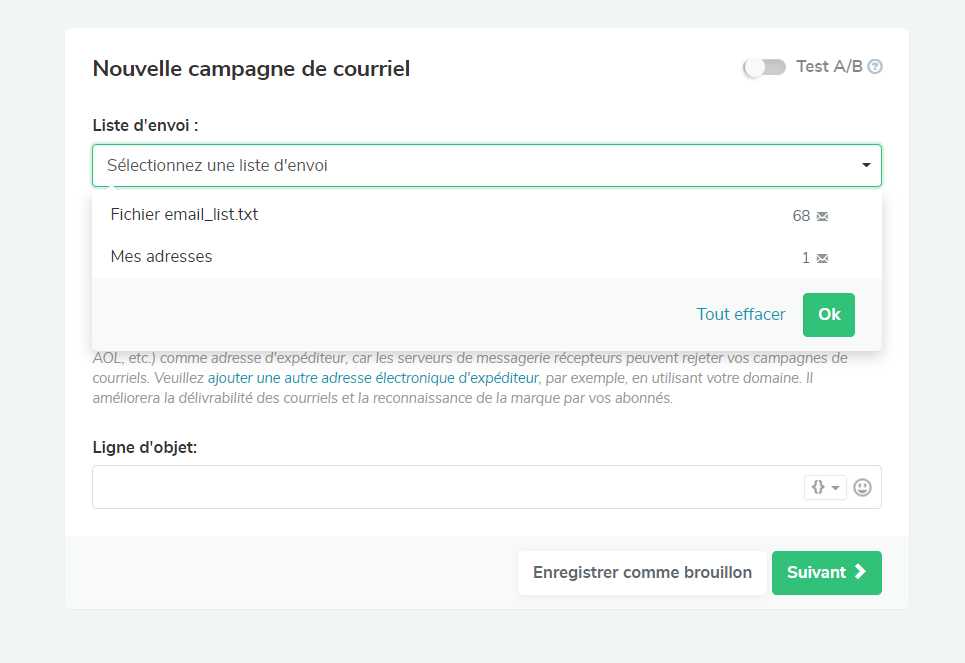Click the help icon beside Test A/B
Image resolution: width=965 pixels, height=663 pixels.
pyautogui.click(x=875, y=67)
